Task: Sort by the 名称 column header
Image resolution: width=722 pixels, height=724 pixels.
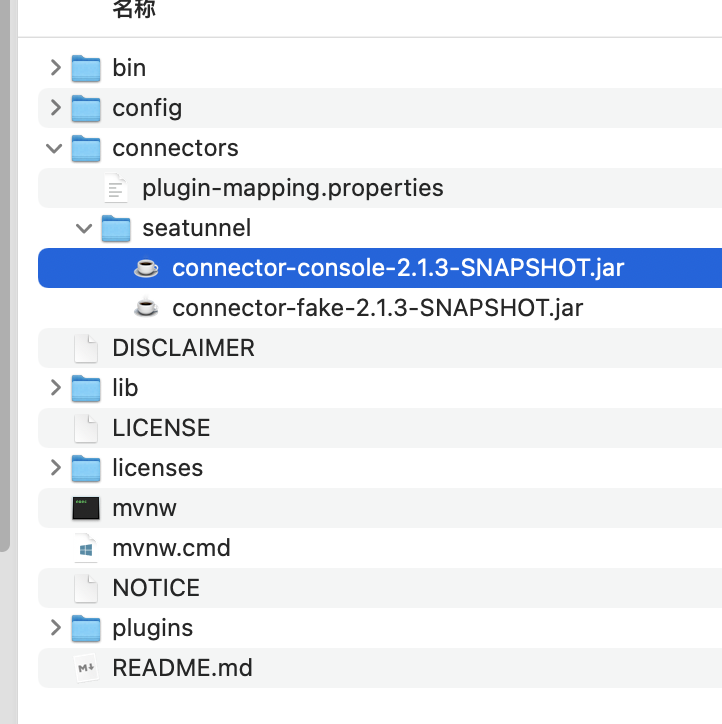Action: coord(134,10)
